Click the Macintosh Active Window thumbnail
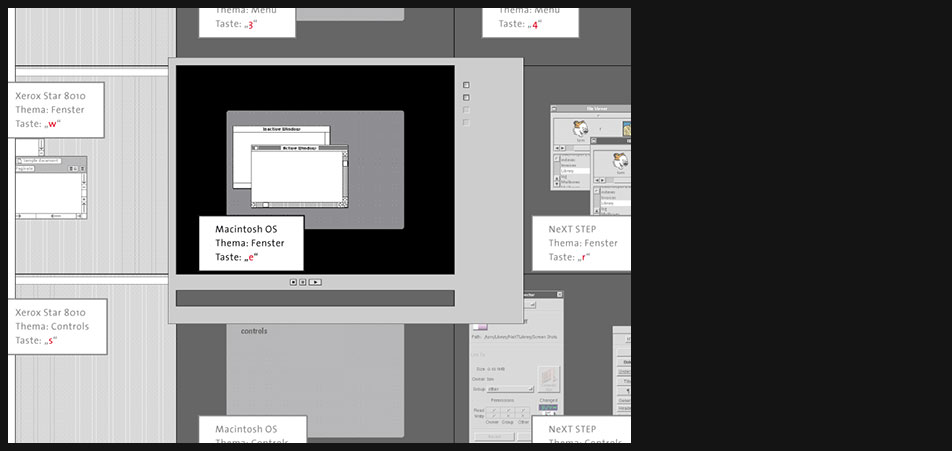Screen dimensions: 952x451 (x=298, y=178)
